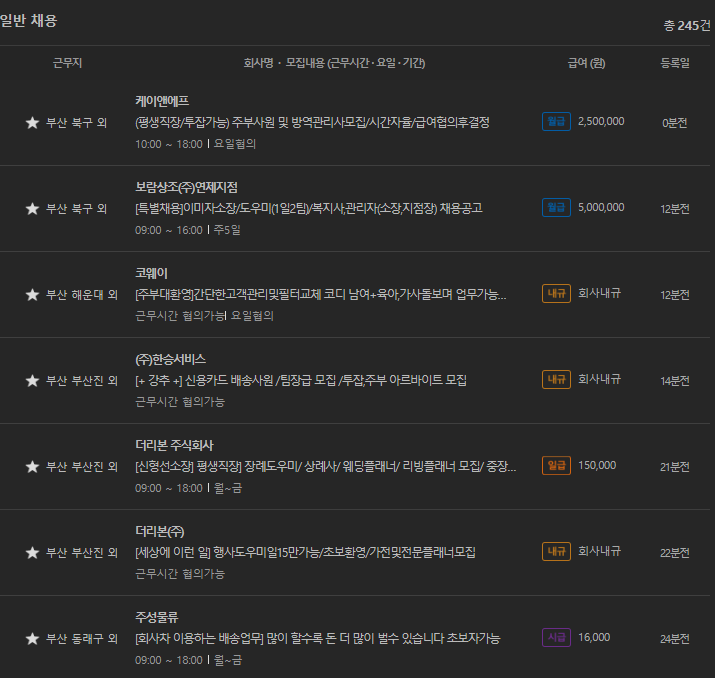715x678 pixels.
Task: Star the 주성물류 job listing
Action: [x=32, y=639]
